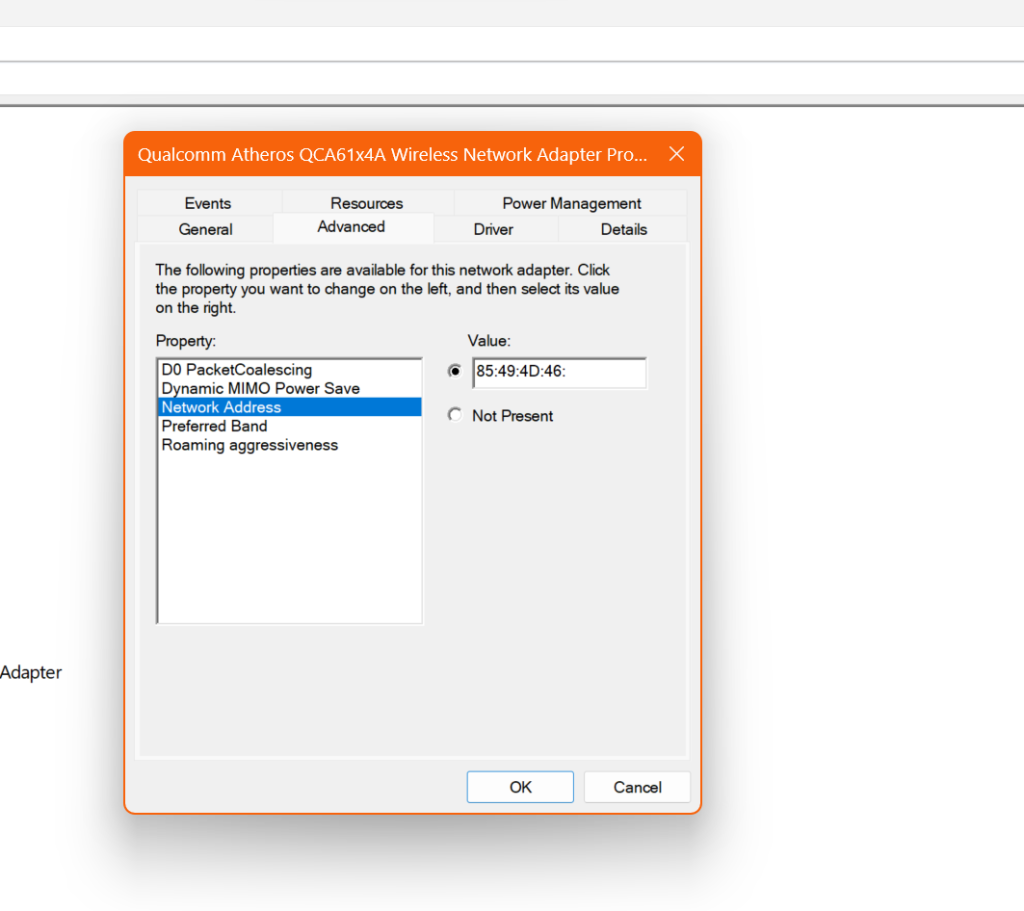Select D0 PacketCoalescing property
The image size is (1024, 911).
coord(289,370)
